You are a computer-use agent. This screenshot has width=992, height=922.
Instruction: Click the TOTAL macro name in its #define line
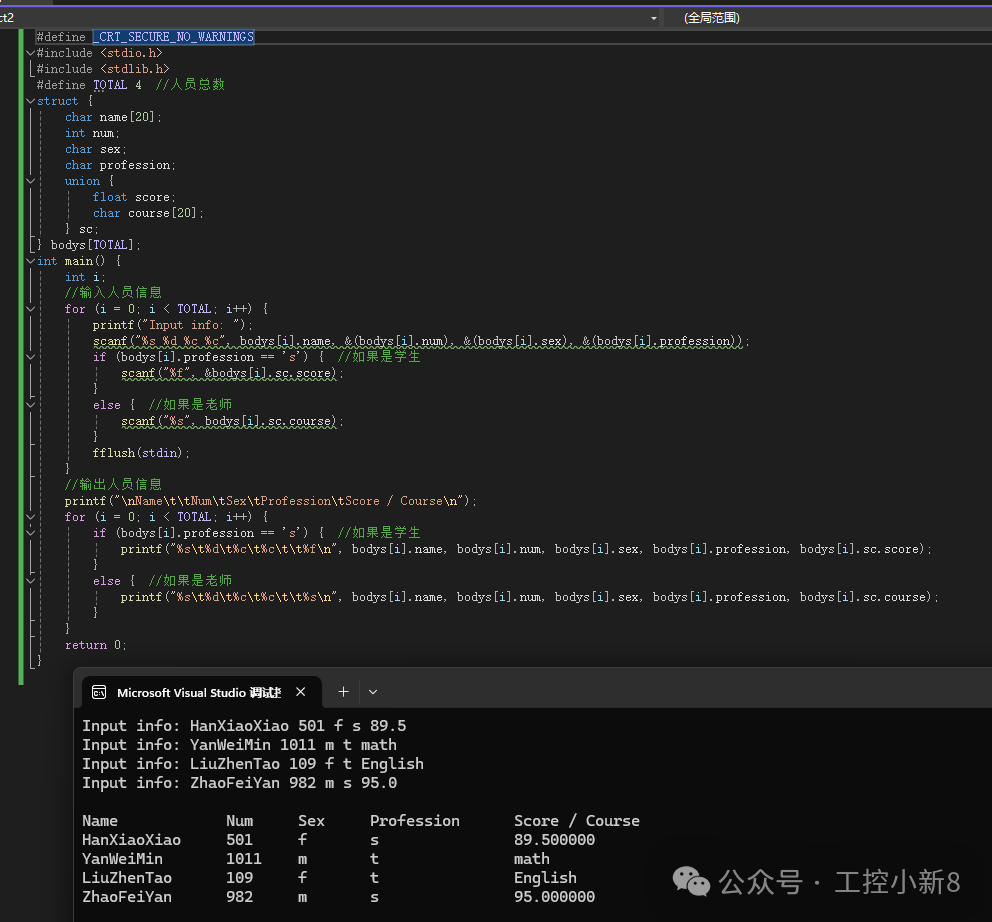click(110, 85)
